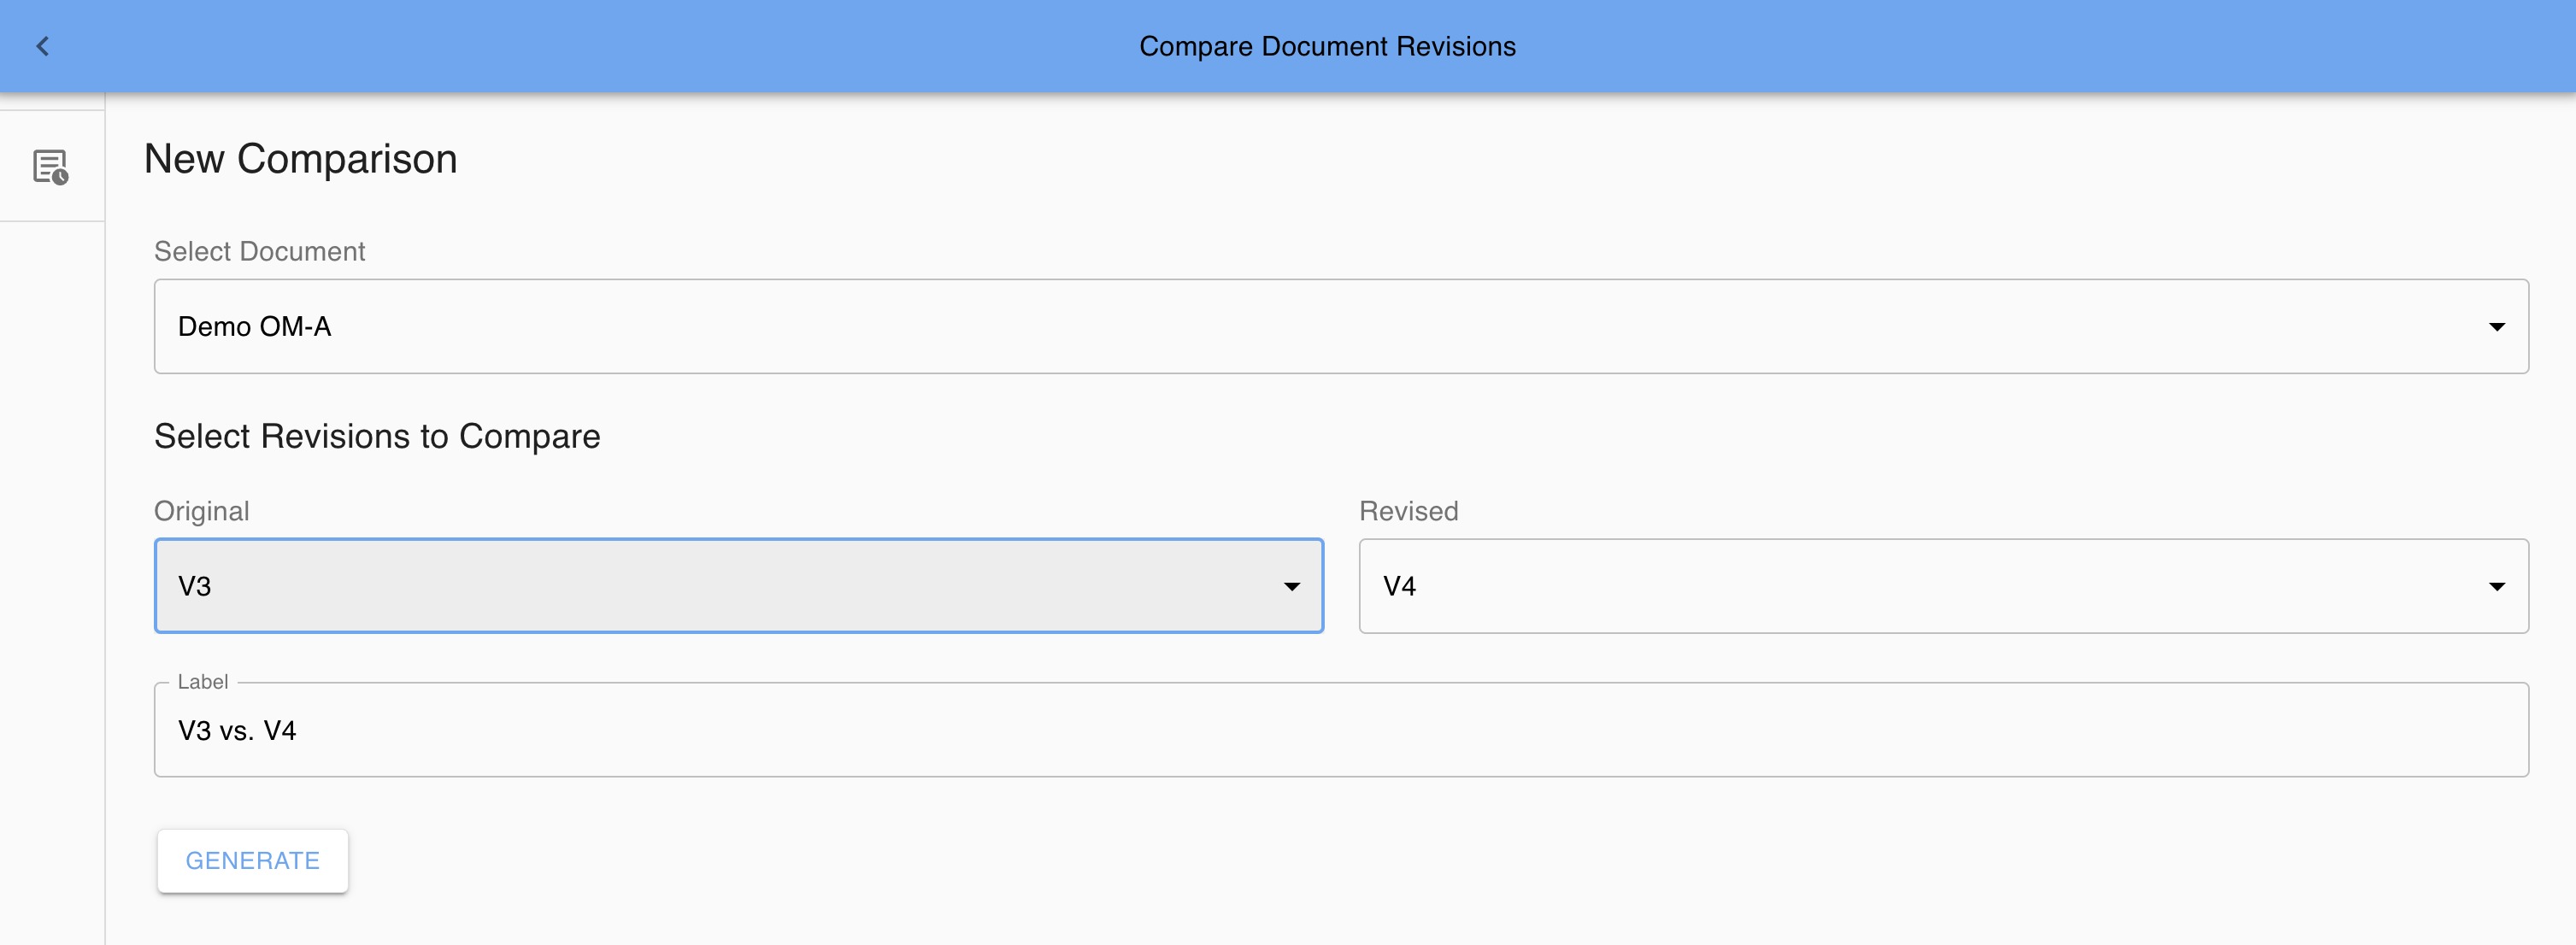Open the Demo OM-A document dropdown
This screenshot has width=2576, height=945.
pos(1340,327)
